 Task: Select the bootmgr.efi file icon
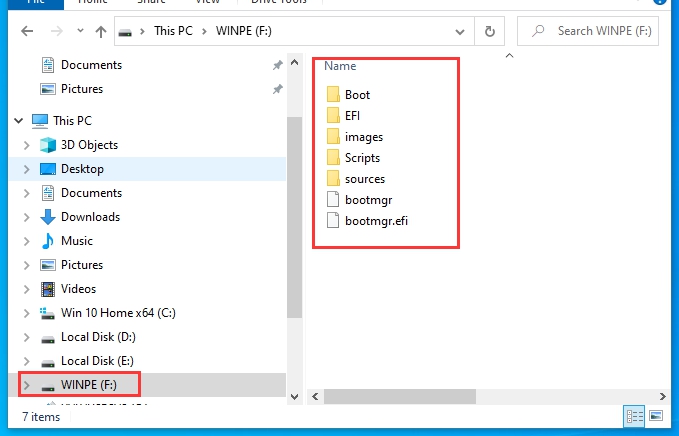click(x=333, y=221)
